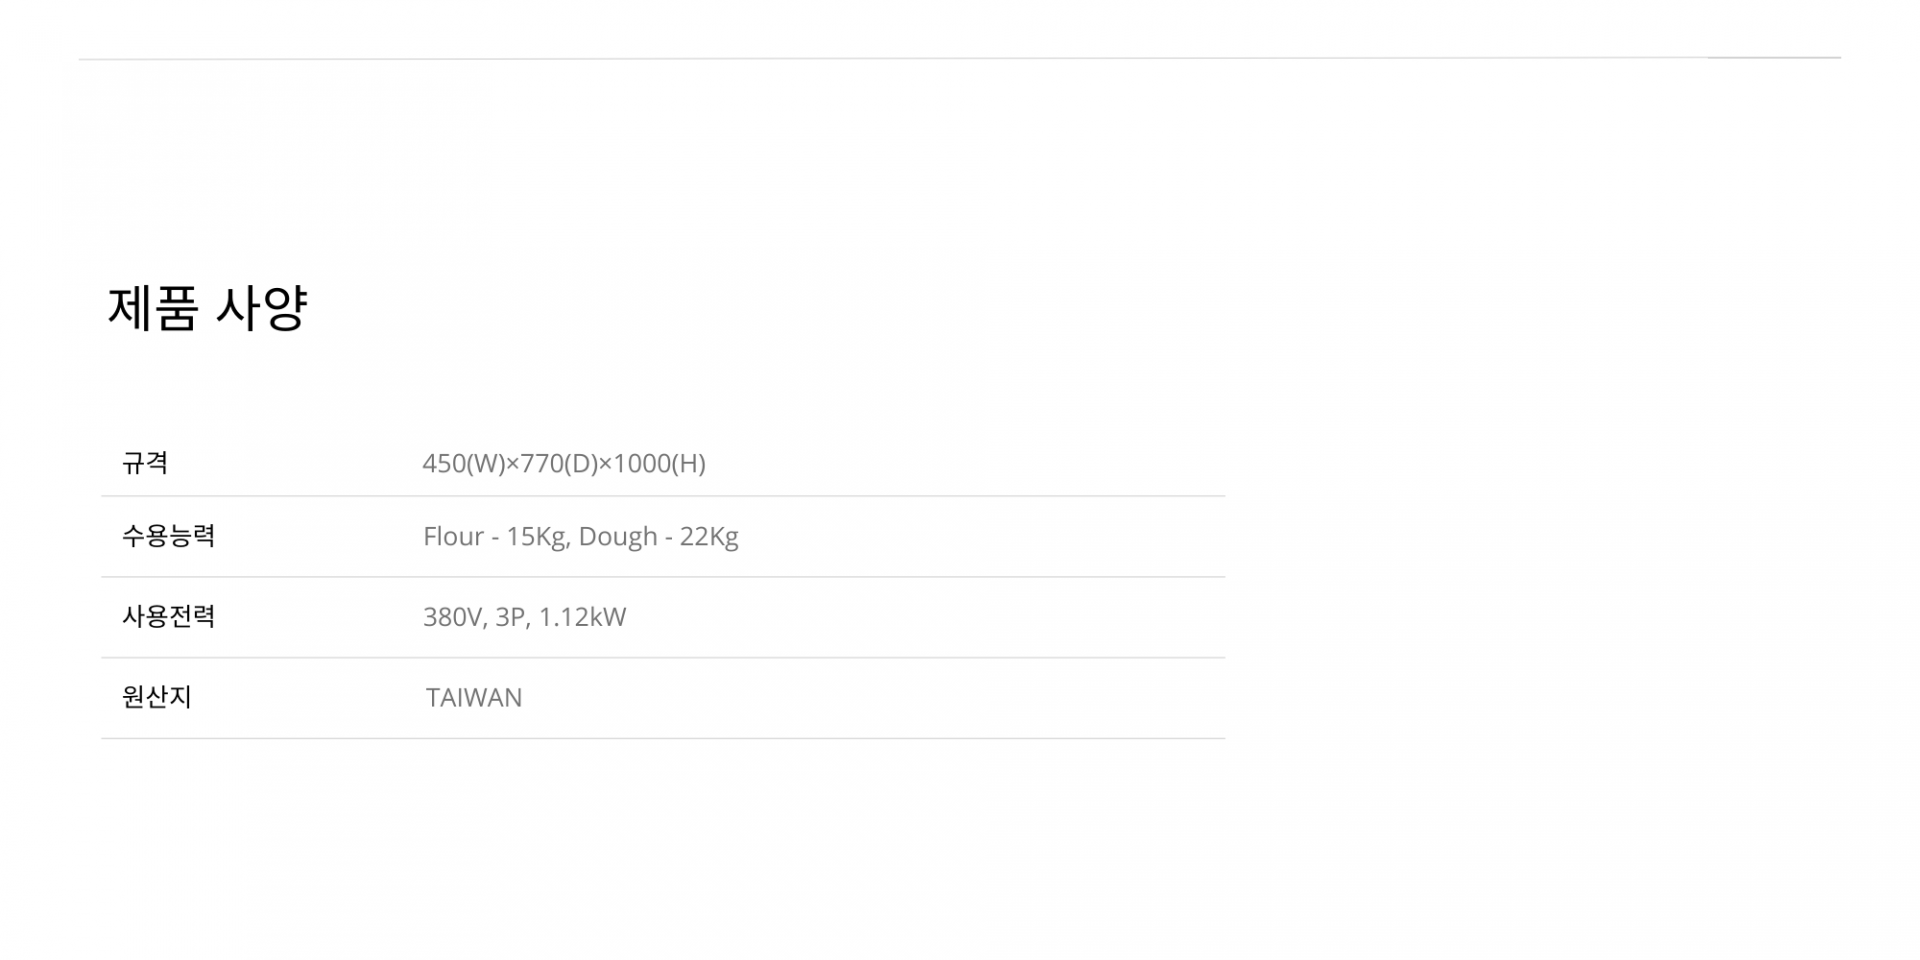Select the '22Kg' dough capacity value
This screenshot has width=1920, height=960.
tap(709, 537)
